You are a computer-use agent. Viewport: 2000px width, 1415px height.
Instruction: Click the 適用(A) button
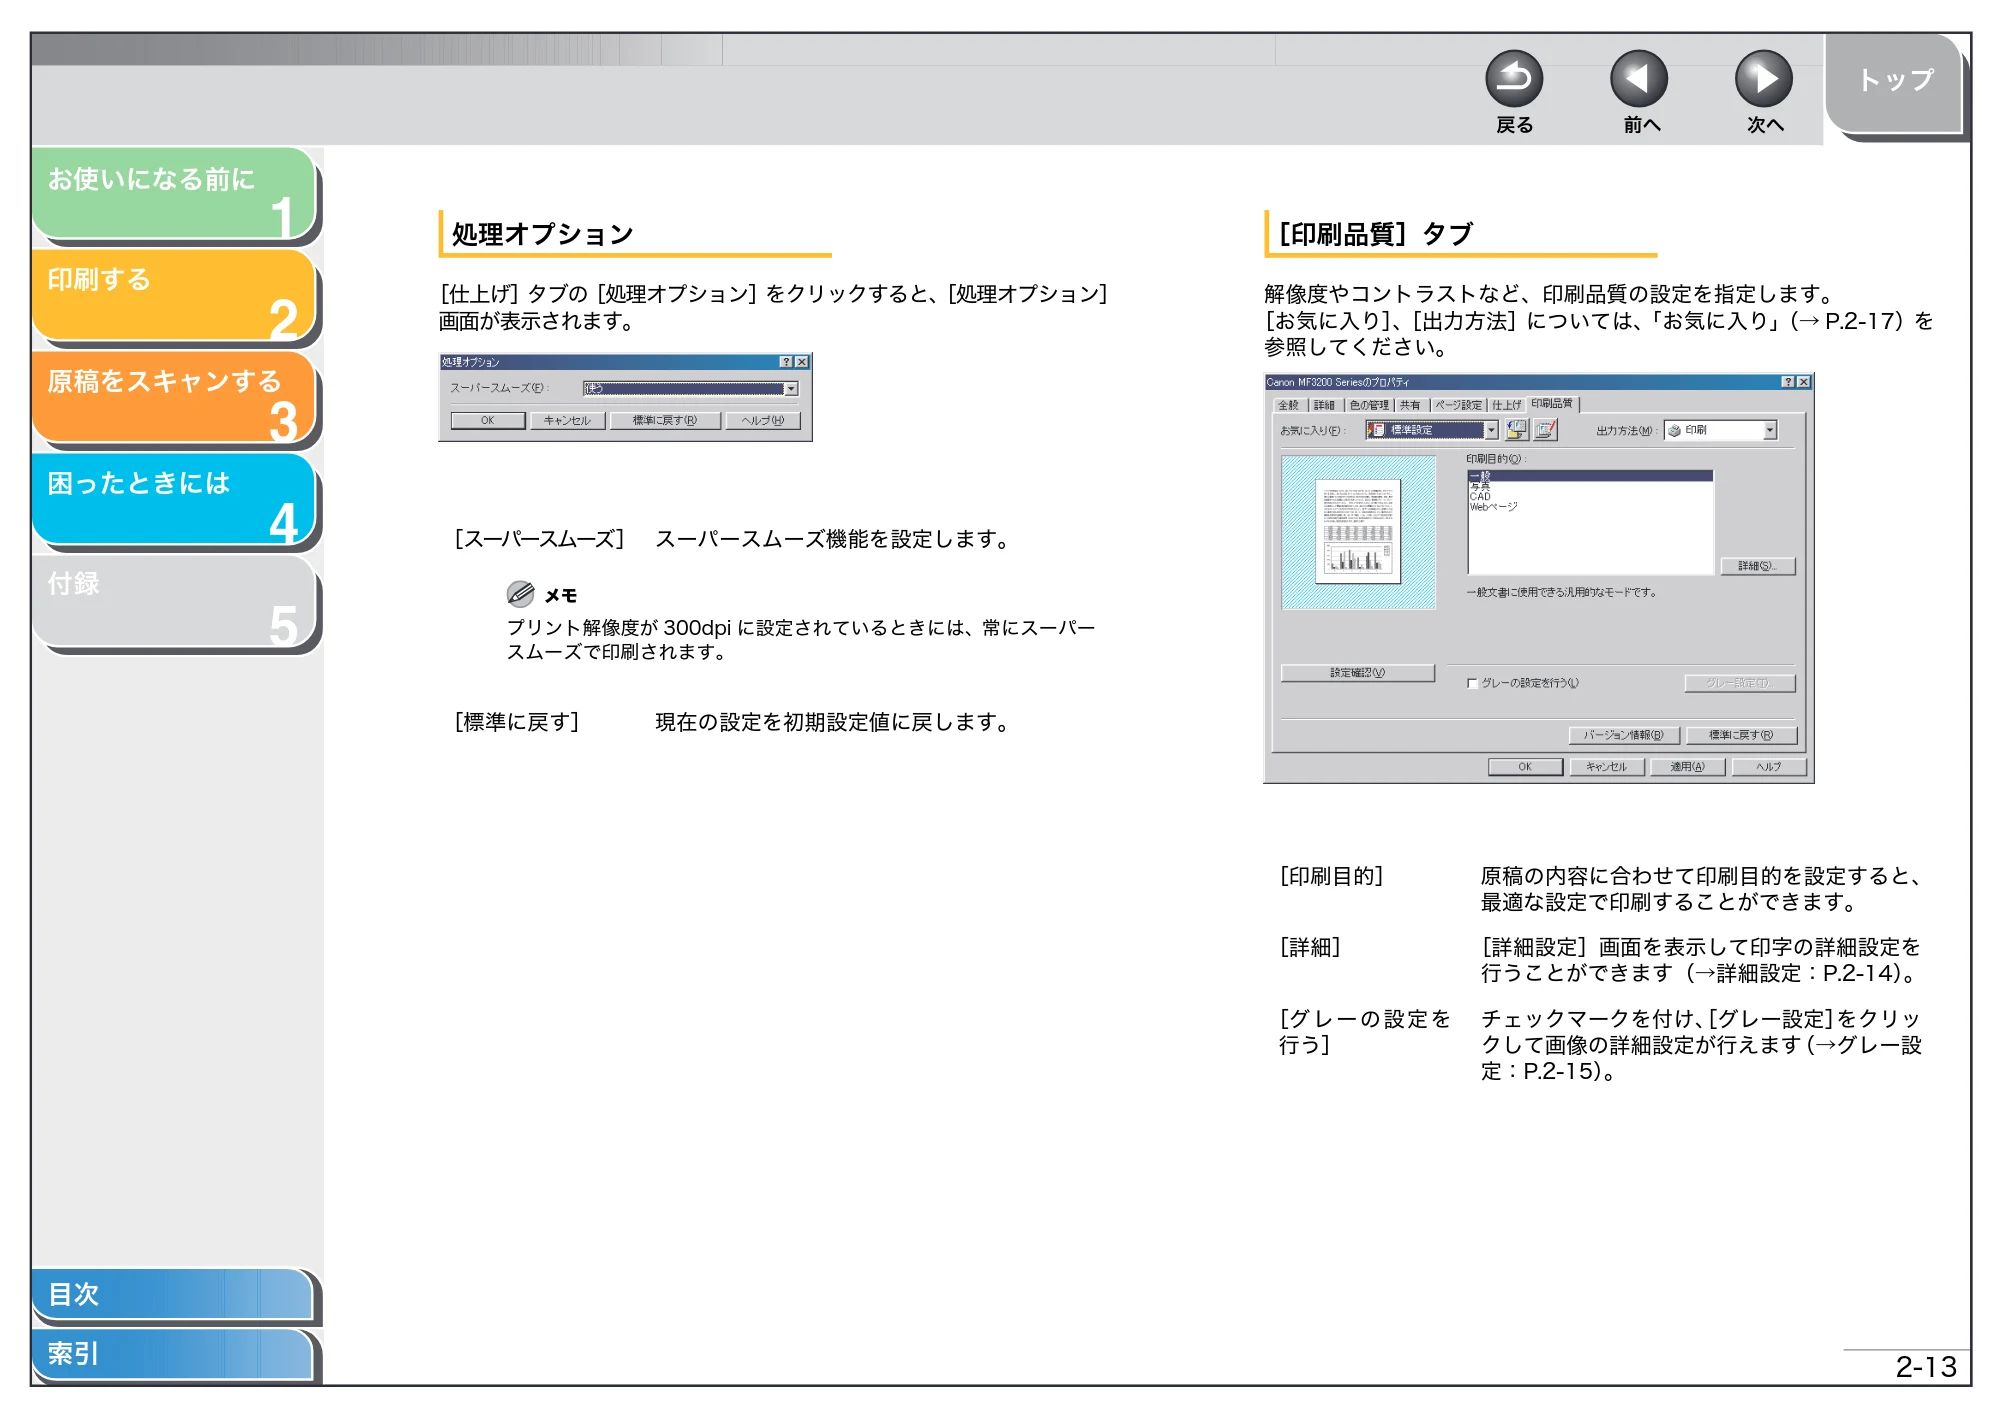pos(1686,767)
